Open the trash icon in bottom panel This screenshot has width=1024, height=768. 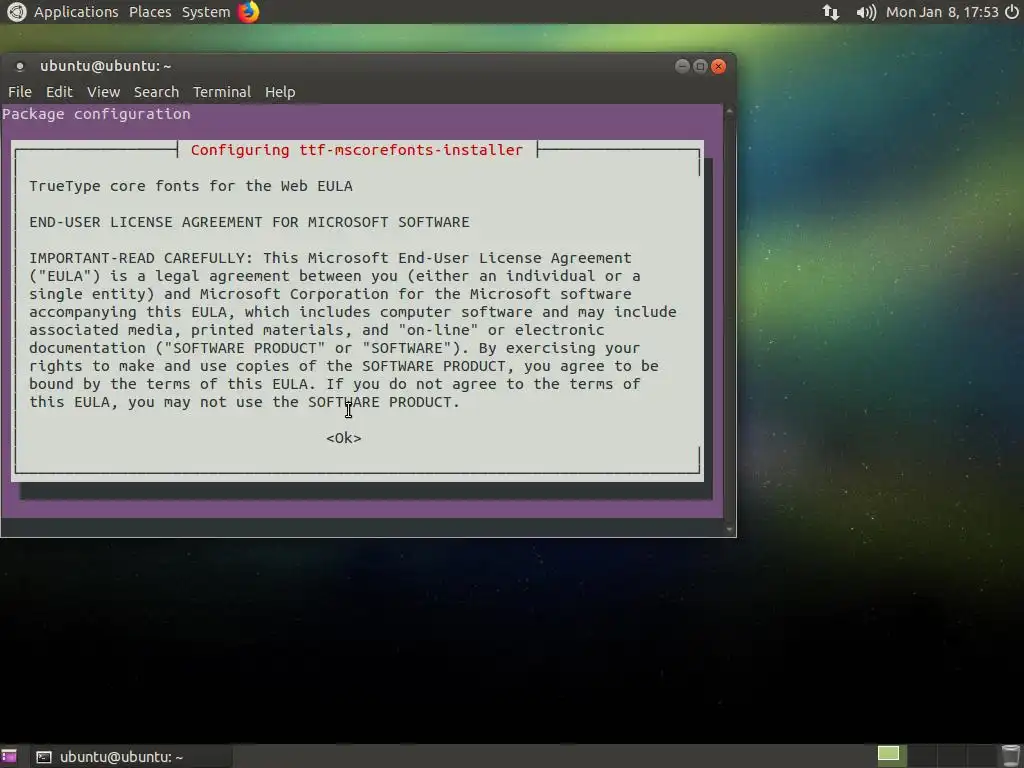pos(1010,756)
